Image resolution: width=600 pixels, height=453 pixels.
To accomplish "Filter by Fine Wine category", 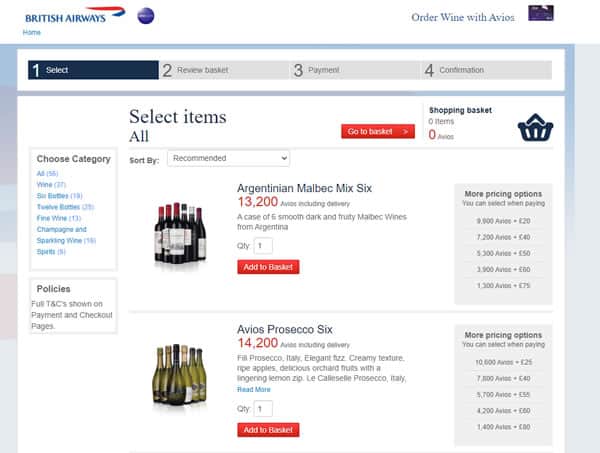I will point(59,218).
